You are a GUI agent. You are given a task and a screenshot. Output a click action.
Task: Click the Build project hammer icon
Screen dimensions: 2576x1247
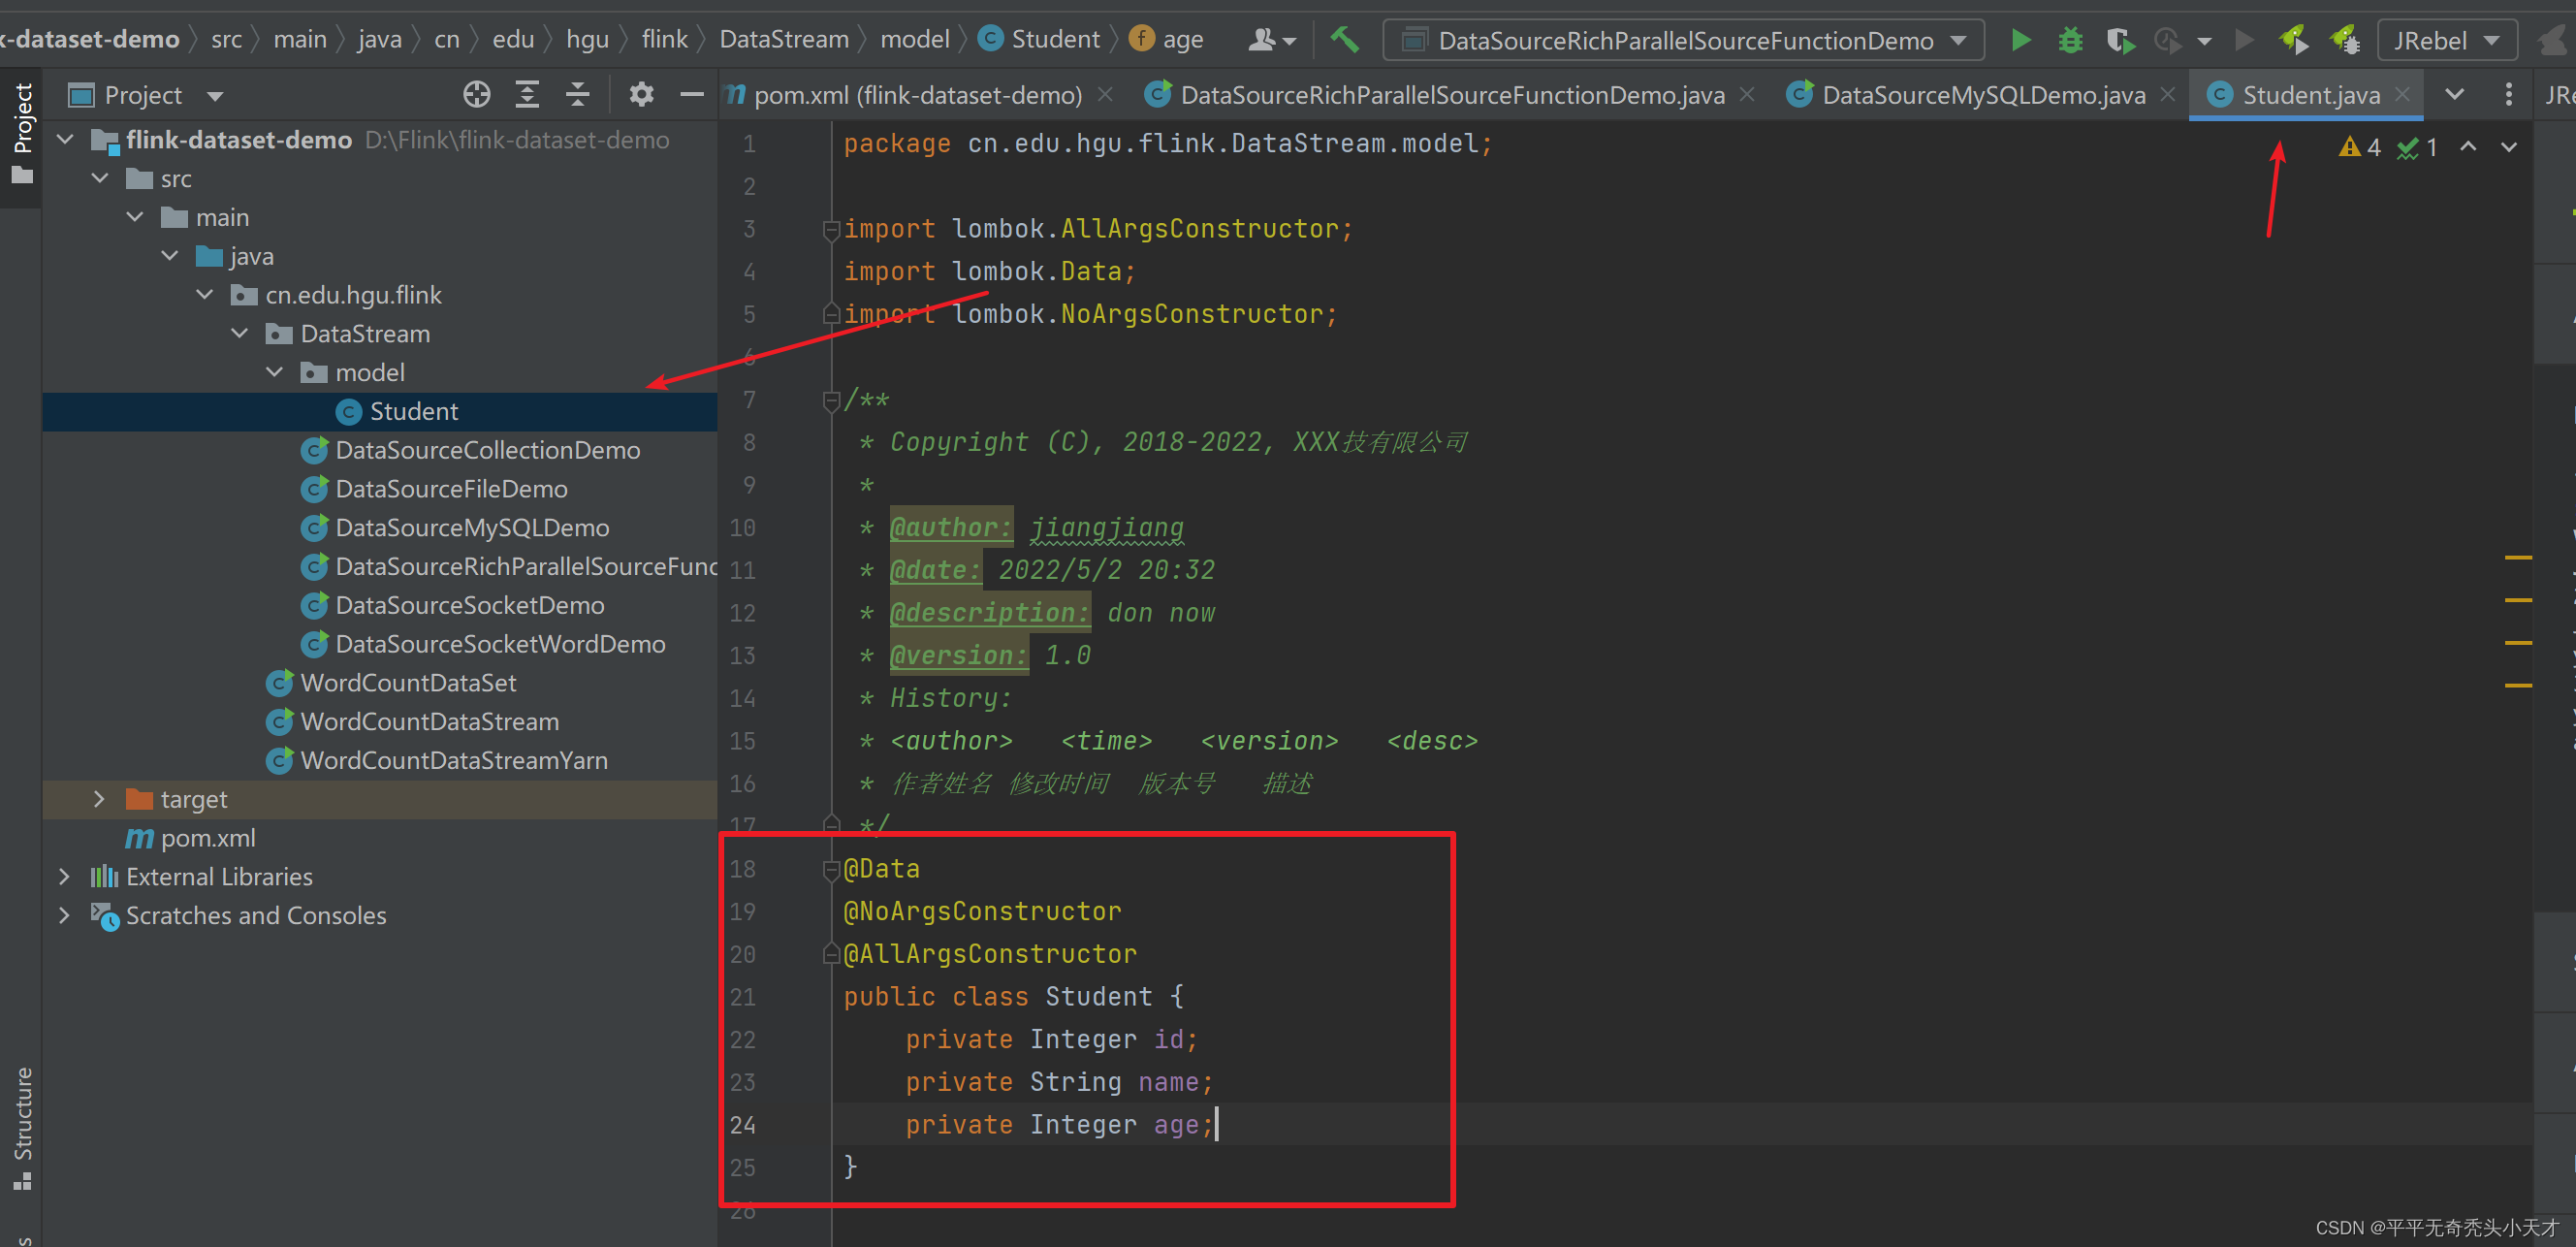click(1344, 40)
